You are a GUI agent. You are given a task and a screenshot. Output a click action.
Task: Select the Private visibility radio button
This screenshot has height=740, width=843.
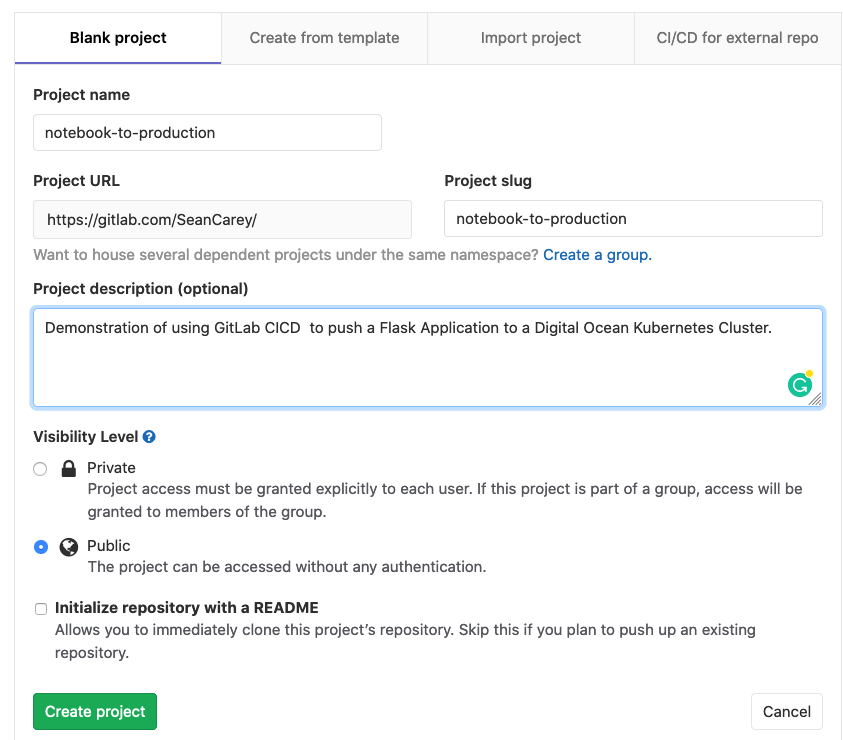[x=40, y=468]
